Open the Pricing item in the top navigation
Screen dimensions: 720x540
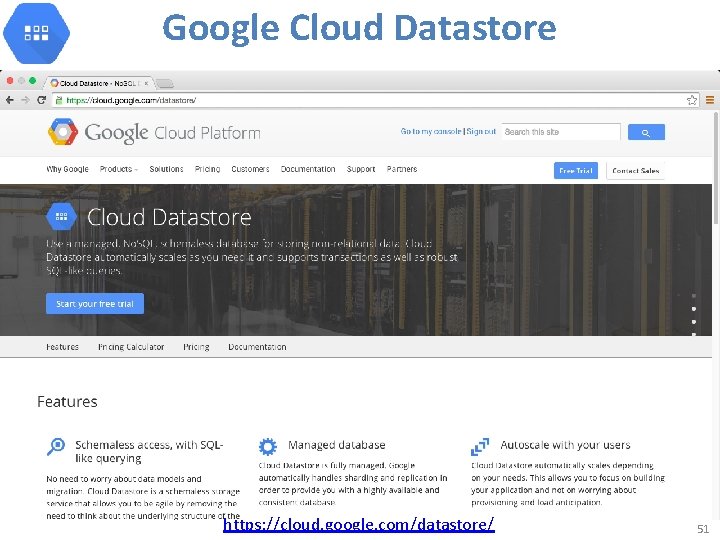pos(207,169)
